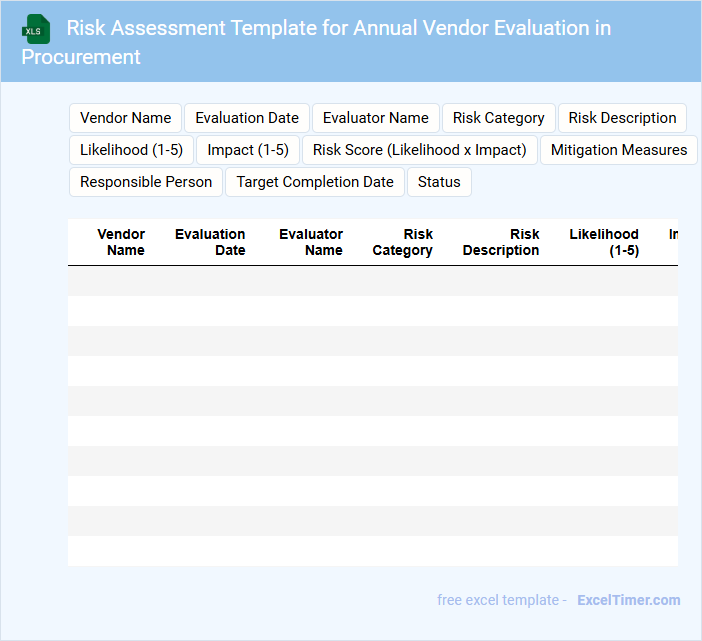Click the Evaluator Name column header
Image resolution: width=702 pixels, height=641 pixels.
(311, 242)
